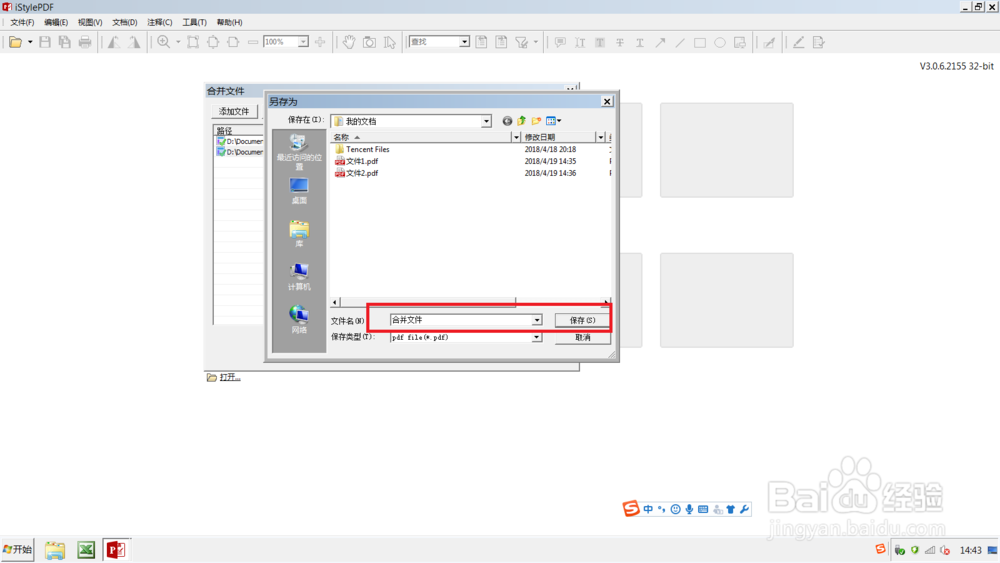Toggle the first D:\Documen path checkbox
Screen dimensions: 1000x563
[221, 141]
